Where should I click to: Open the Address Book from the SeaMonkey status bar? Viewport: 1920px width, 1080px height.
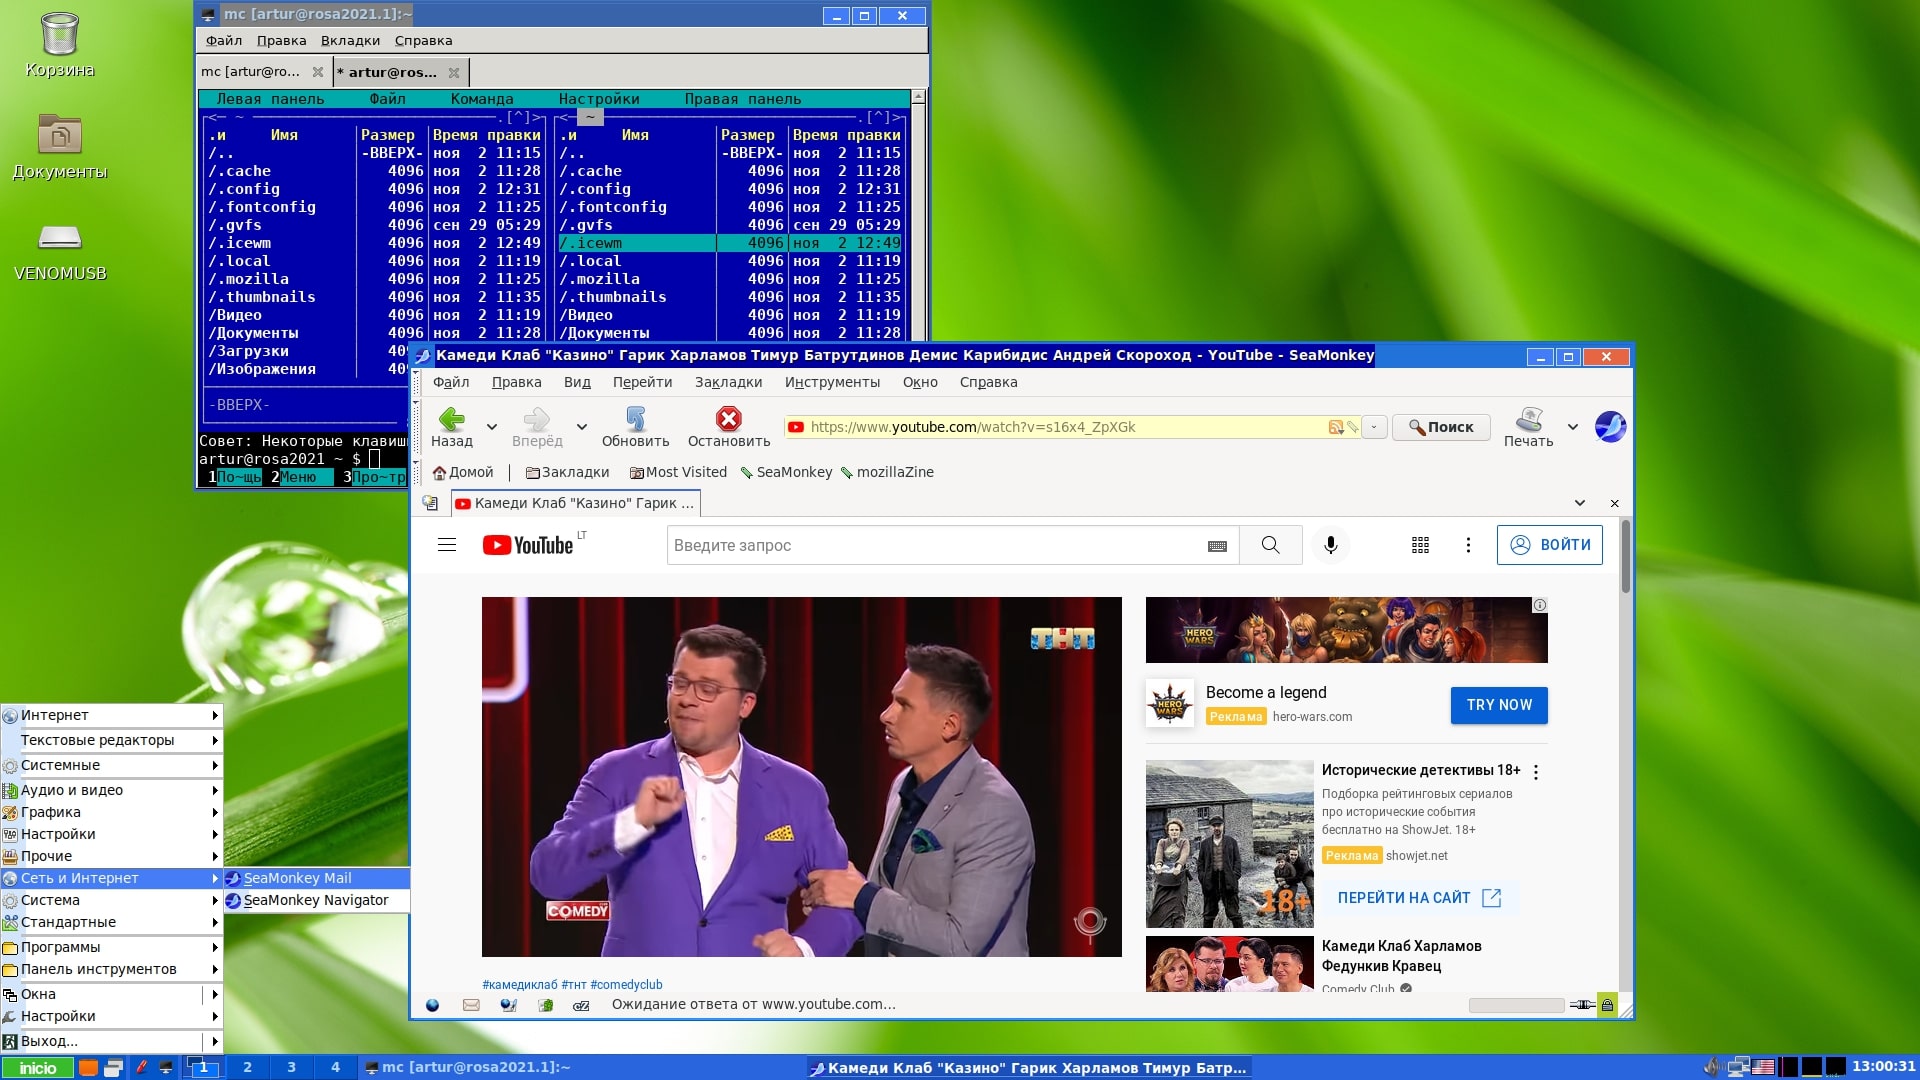pos(545,1005)
